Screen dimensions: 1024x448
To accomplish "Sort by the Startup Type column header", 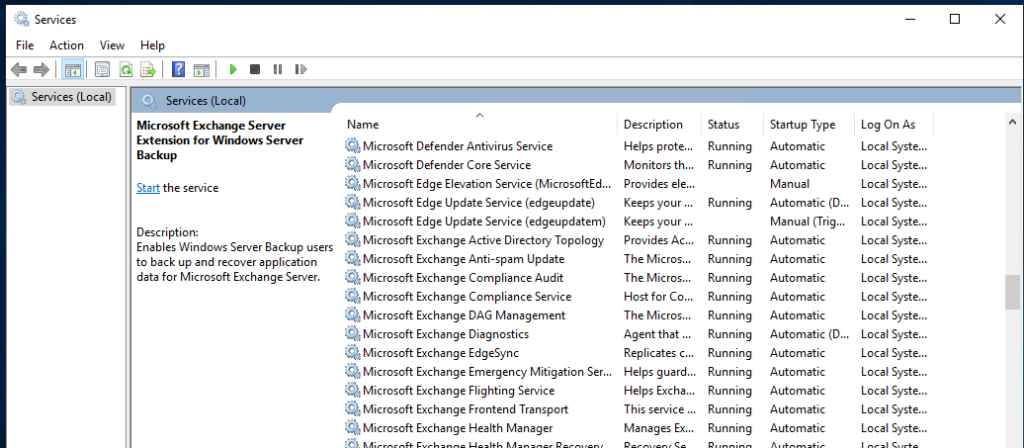I will click(x=809, y=124).
